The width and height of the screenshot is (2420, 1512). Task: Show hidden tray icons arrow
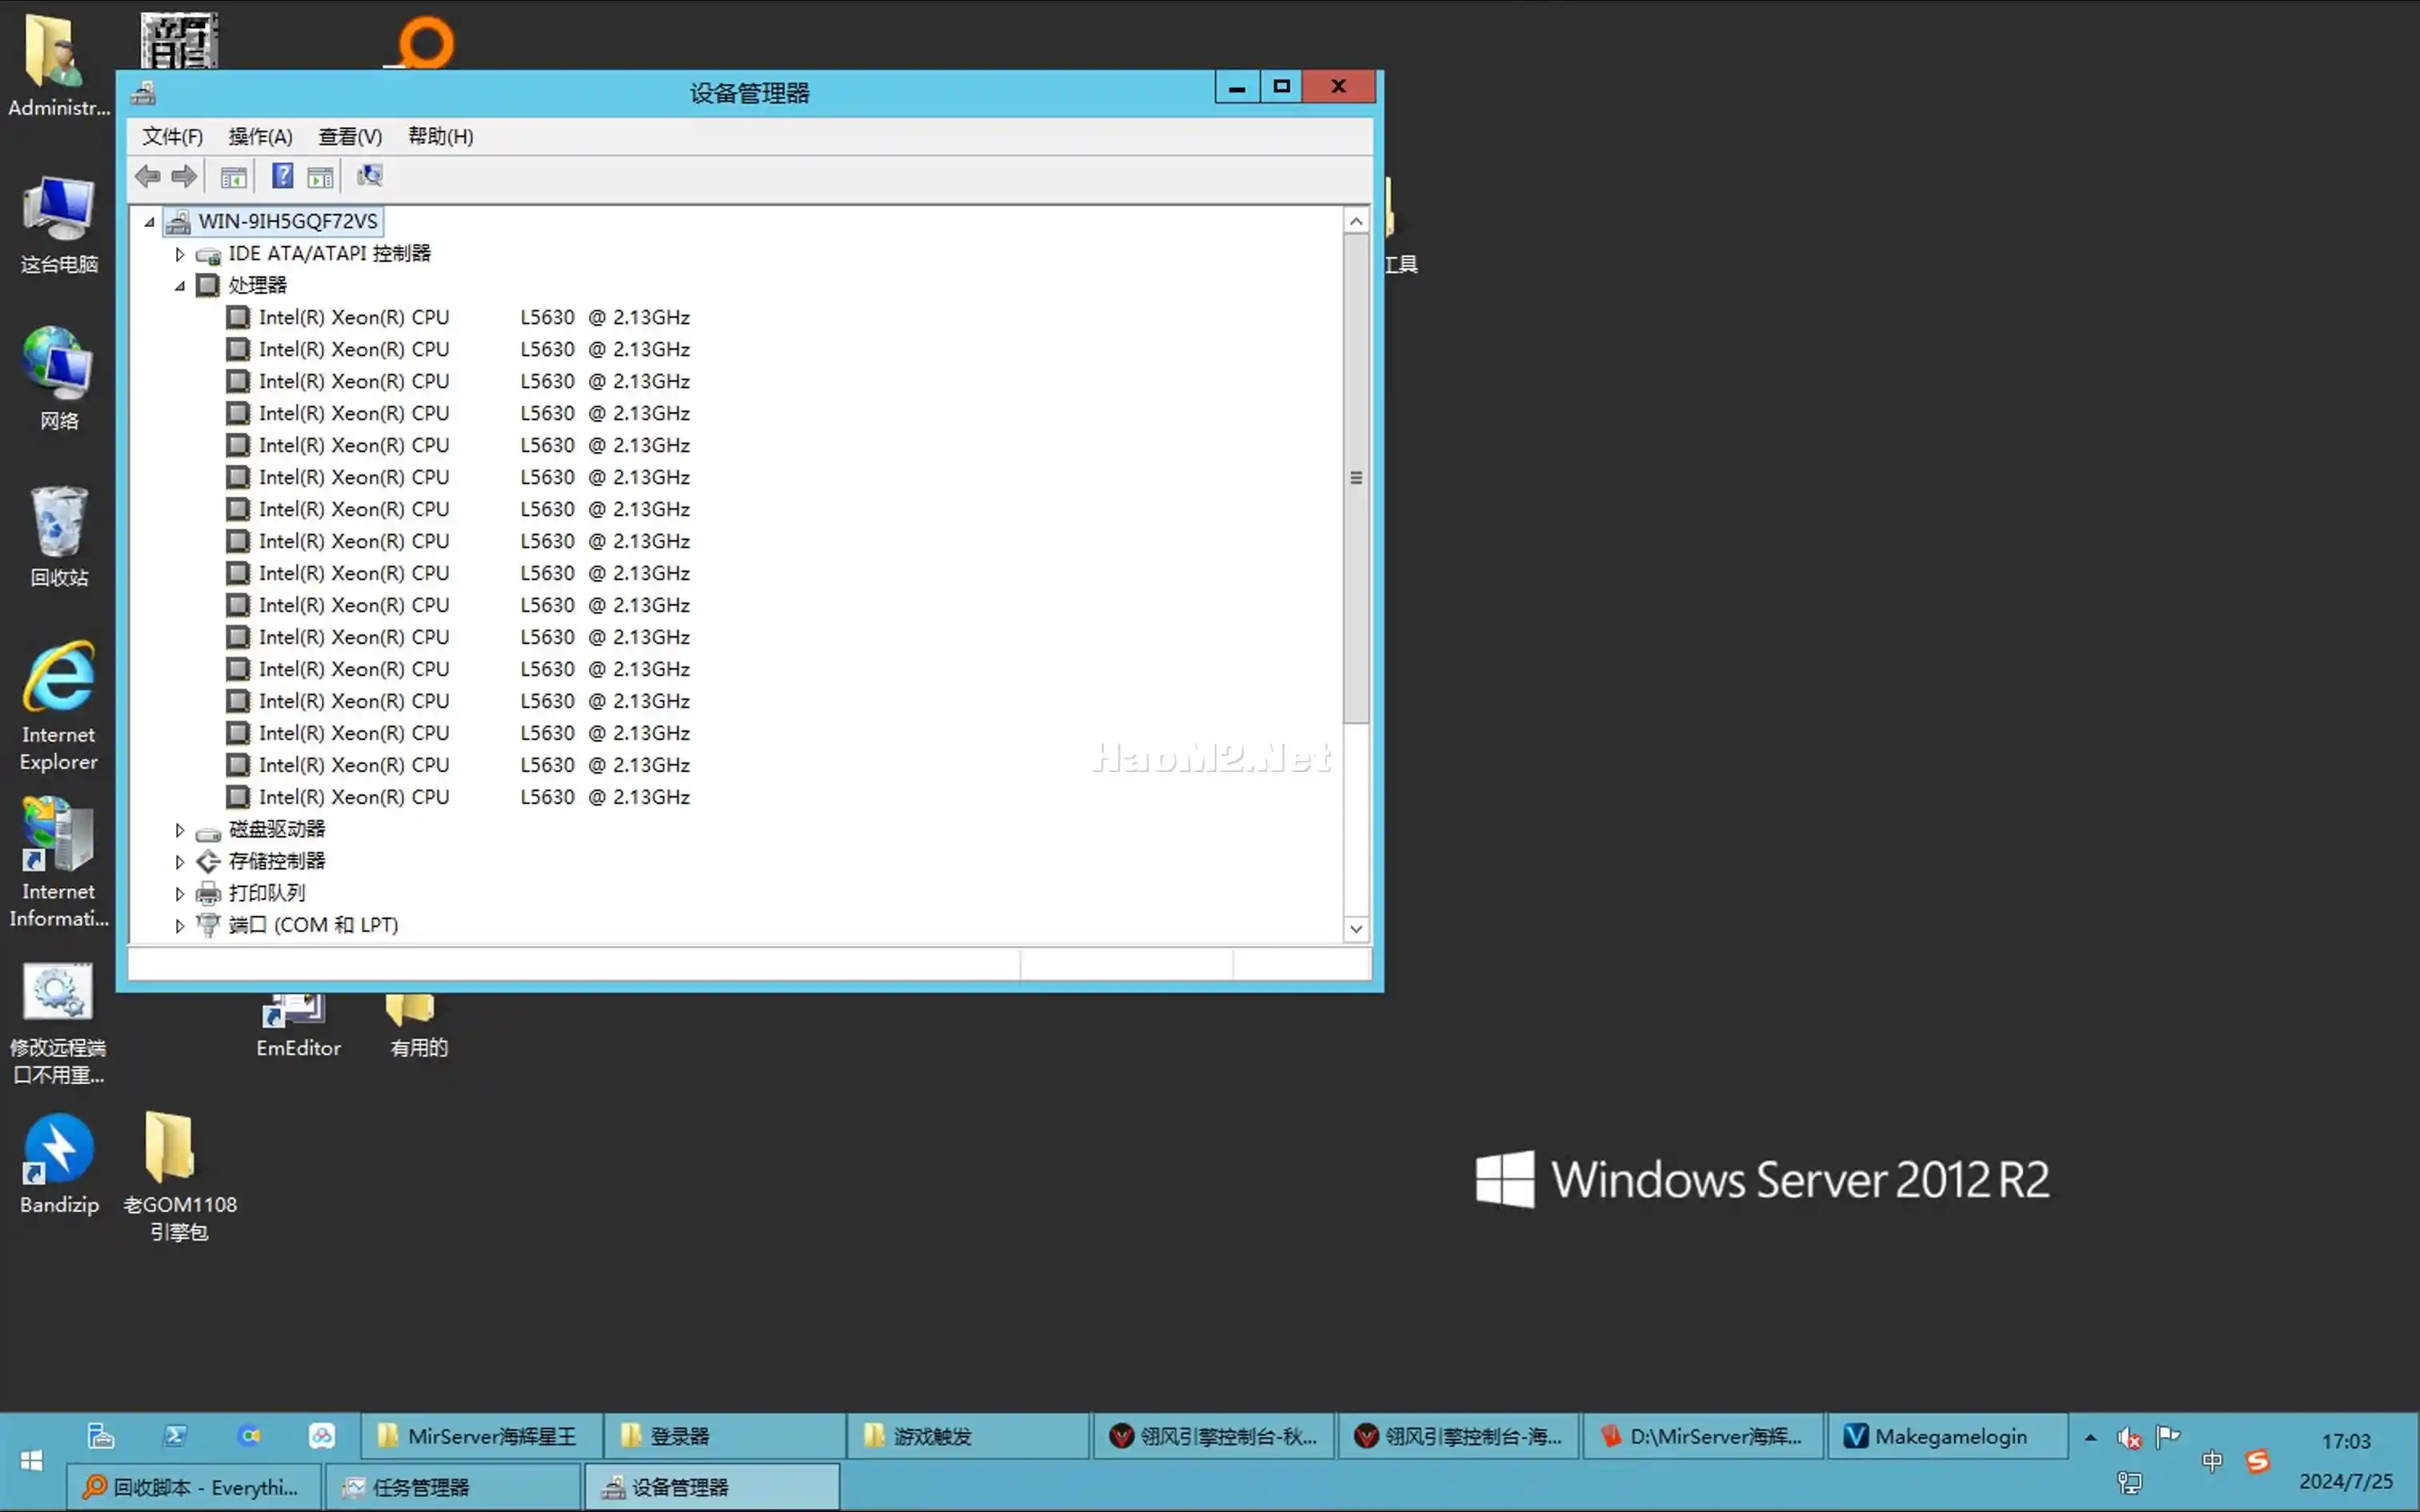click(2090, 1438)
